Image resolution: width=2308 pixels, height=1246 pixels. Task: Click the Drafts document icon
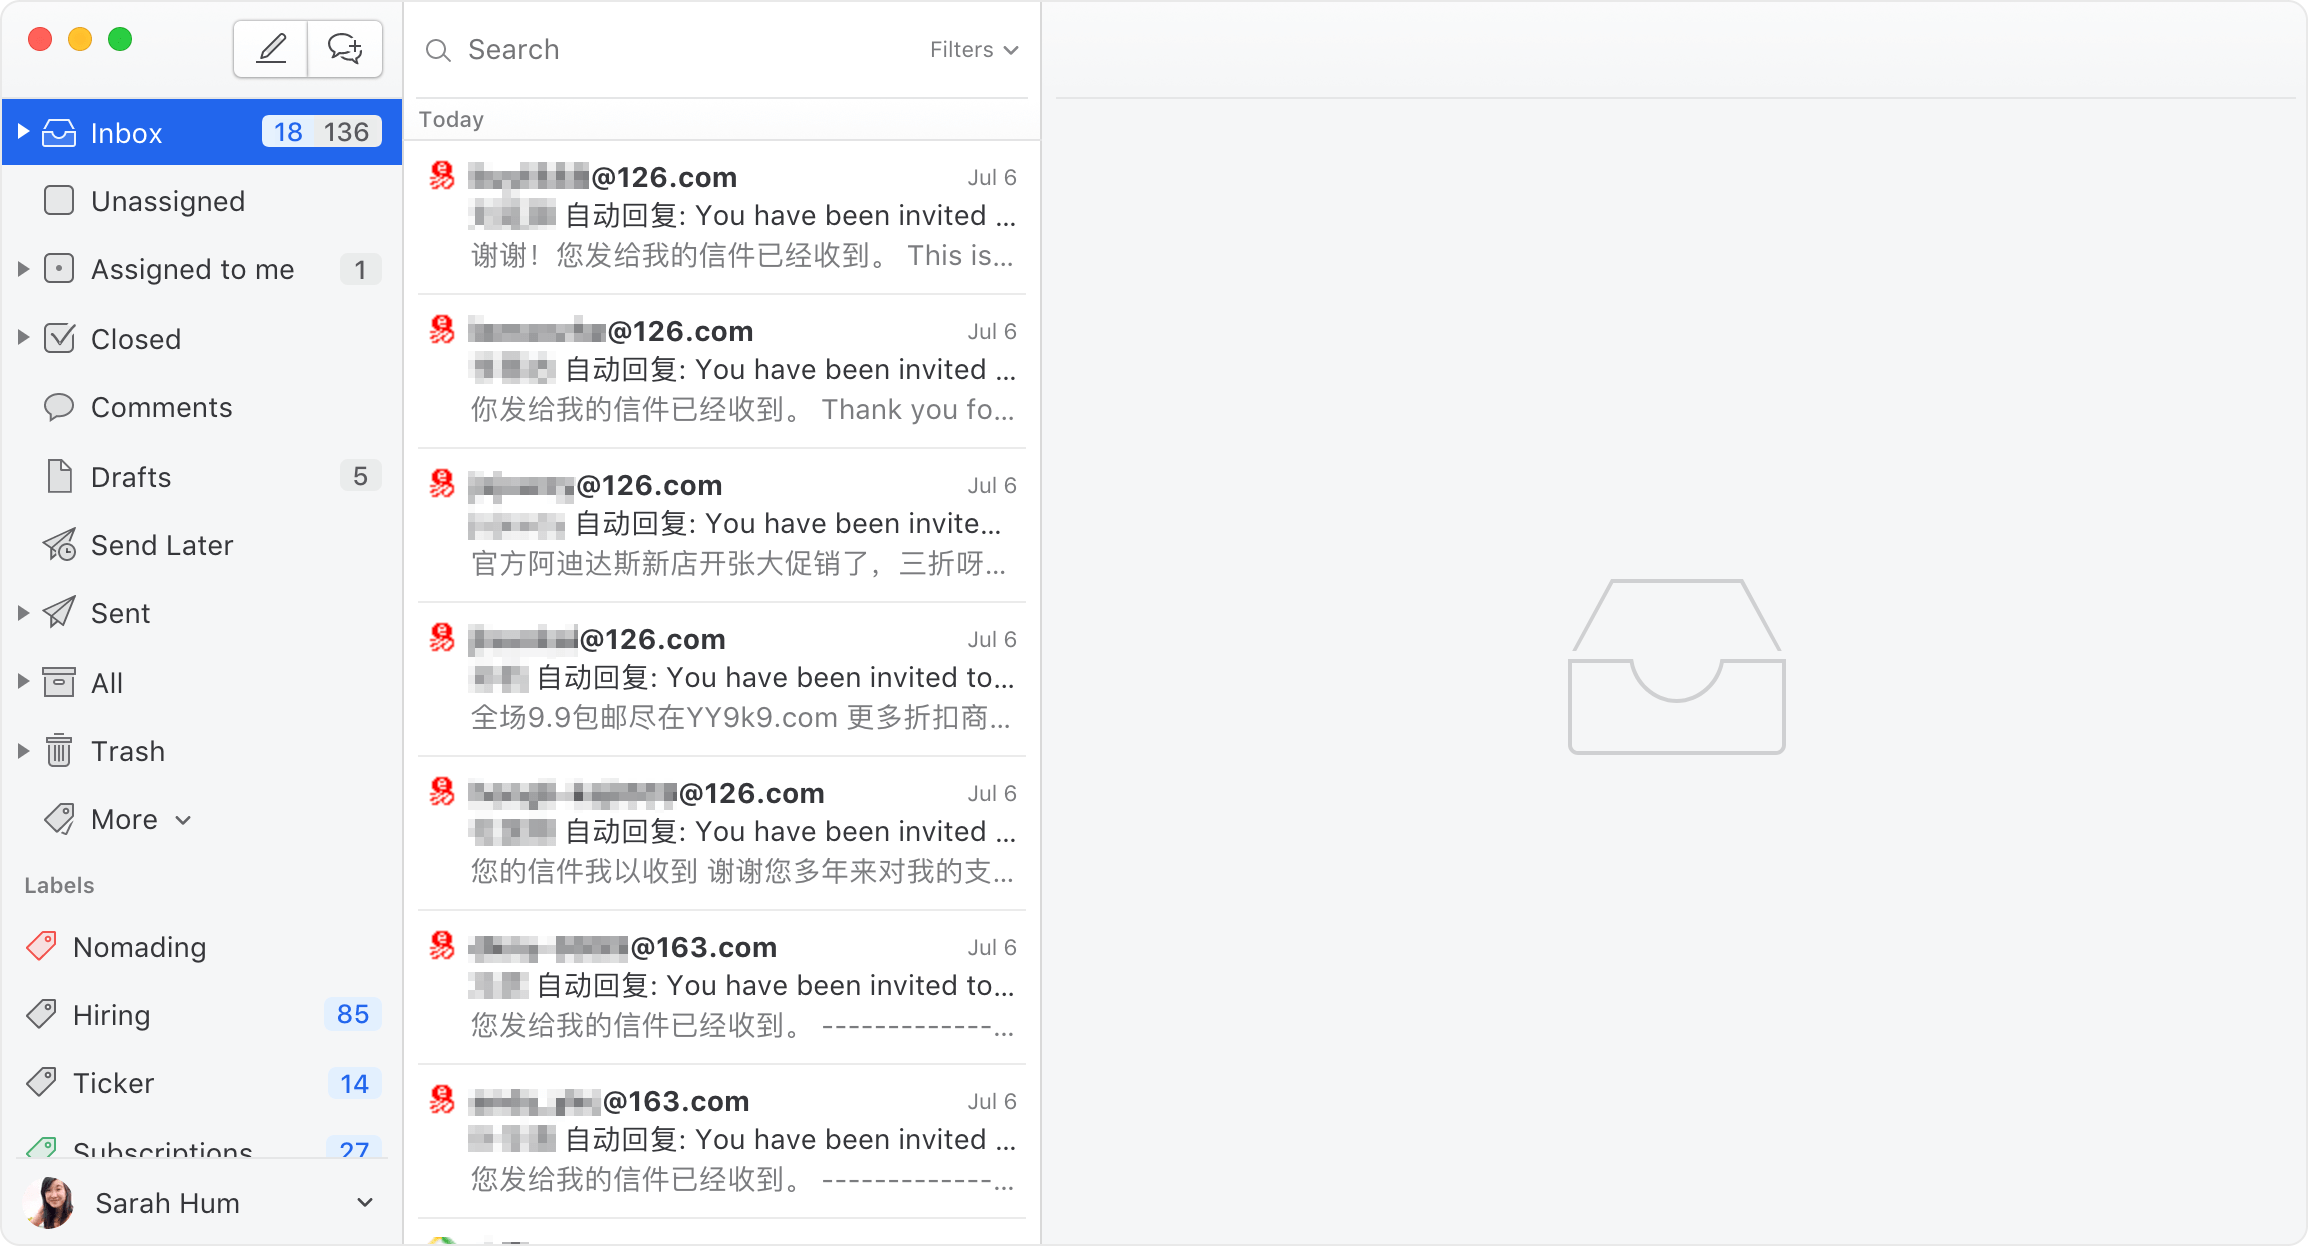click(60, 476)
